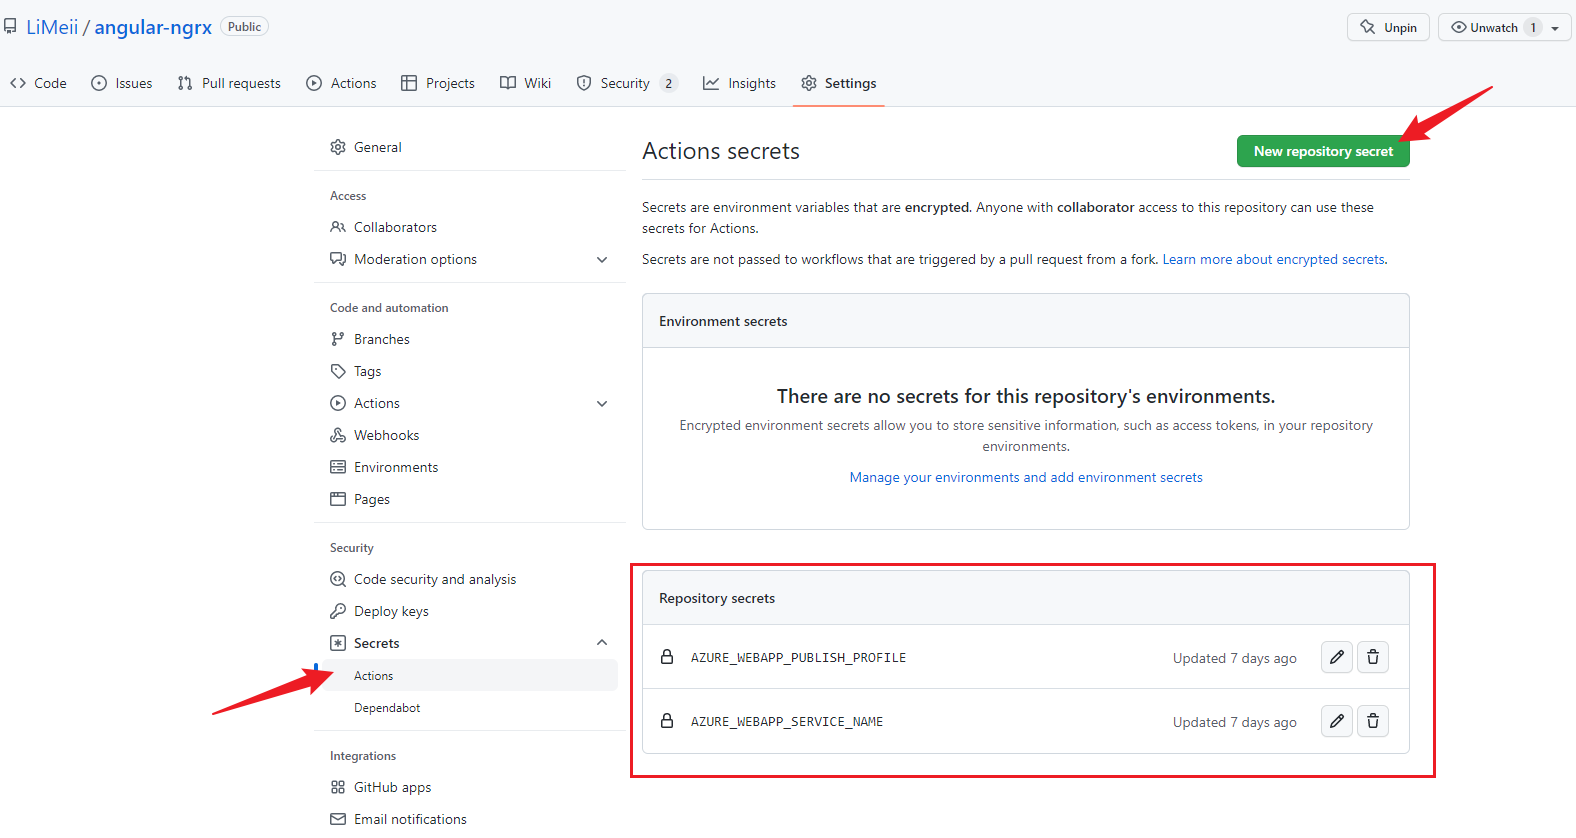The image size is (1576, 838).
Task: Select Actions under Secrets
Action: click(x=470, y=676)
